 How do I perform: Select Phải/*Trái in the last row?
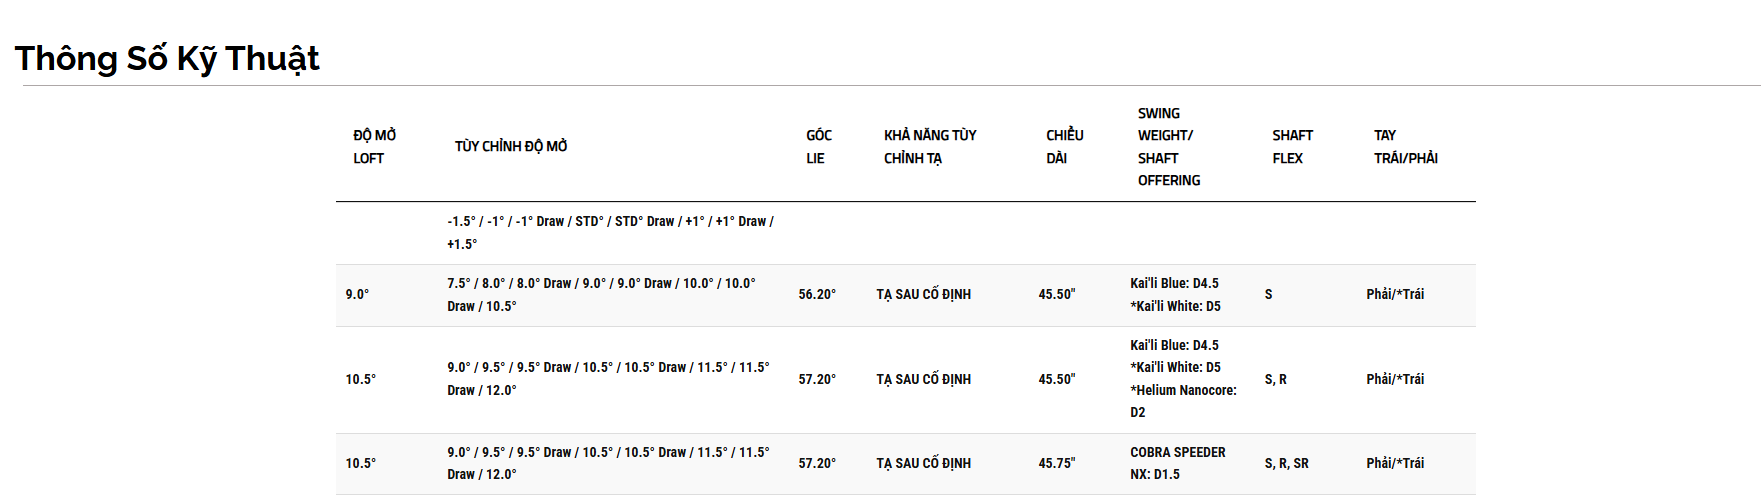(1395, 463)
